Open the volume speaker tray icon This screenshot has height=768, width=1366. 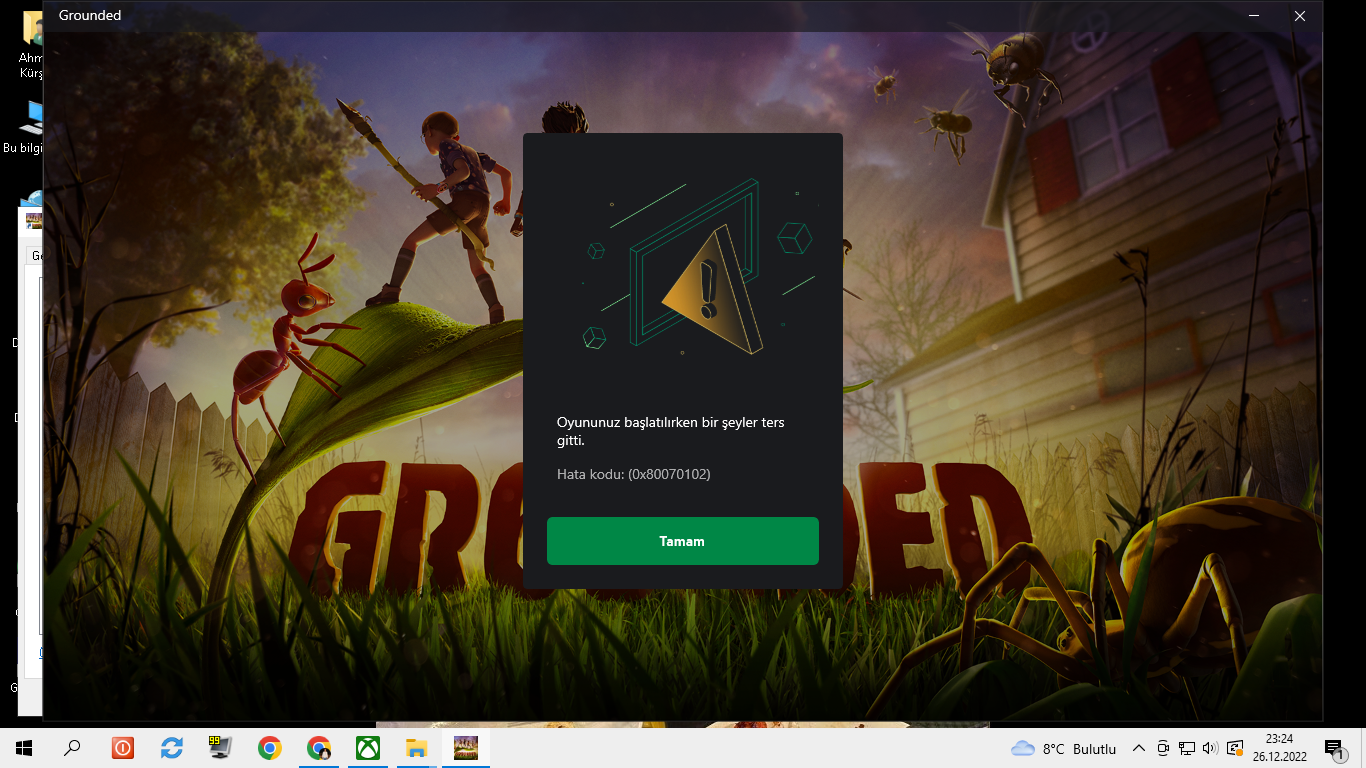coord(1210,748)
